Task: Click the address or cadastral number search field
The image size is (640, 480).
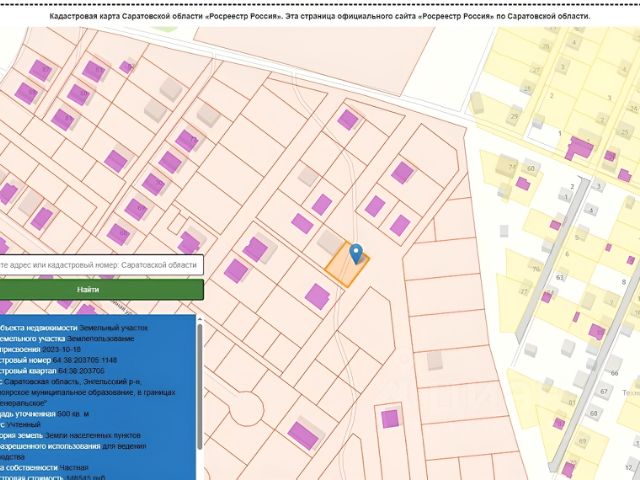Action: tap(101, 265)
